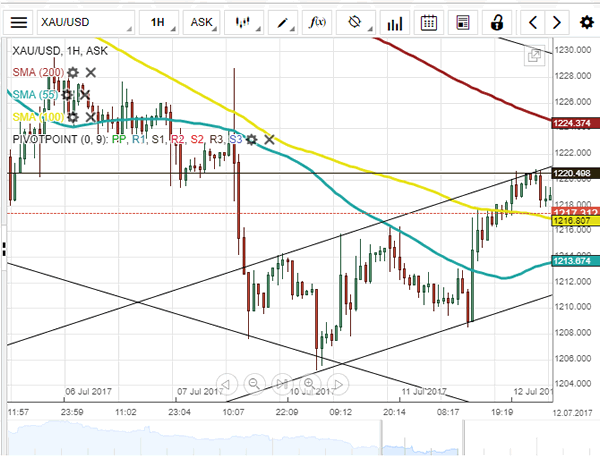This screenshot has width=600, height=459.
Task: Open the news panel icon
Action: 463,23
